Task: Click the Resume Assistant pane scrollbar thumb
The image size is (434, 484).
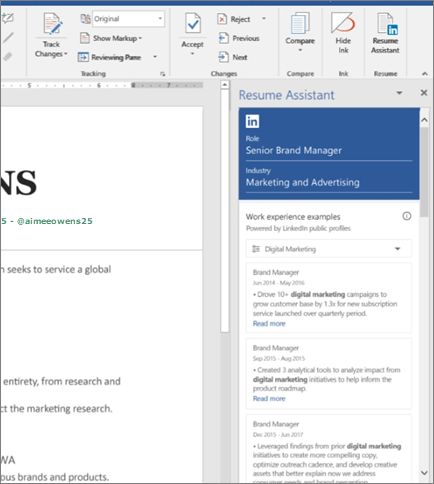Action: tap(424, 172)
